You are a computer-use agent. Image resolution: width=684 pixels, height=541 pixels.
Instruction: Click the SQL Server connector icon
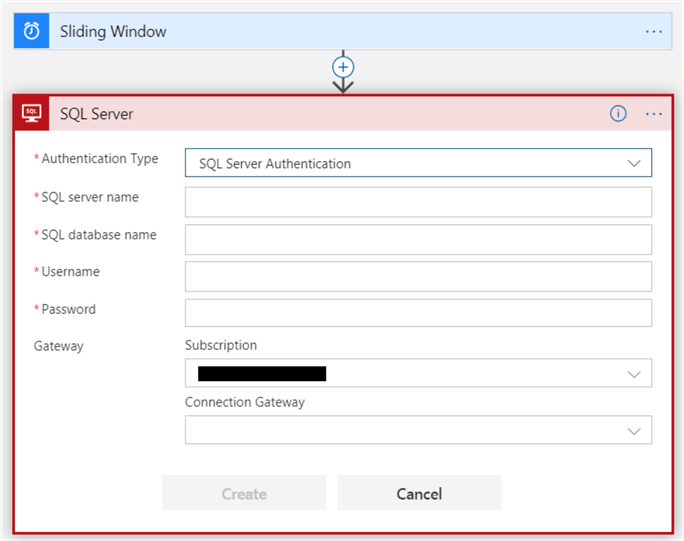(x=31, y=113)
